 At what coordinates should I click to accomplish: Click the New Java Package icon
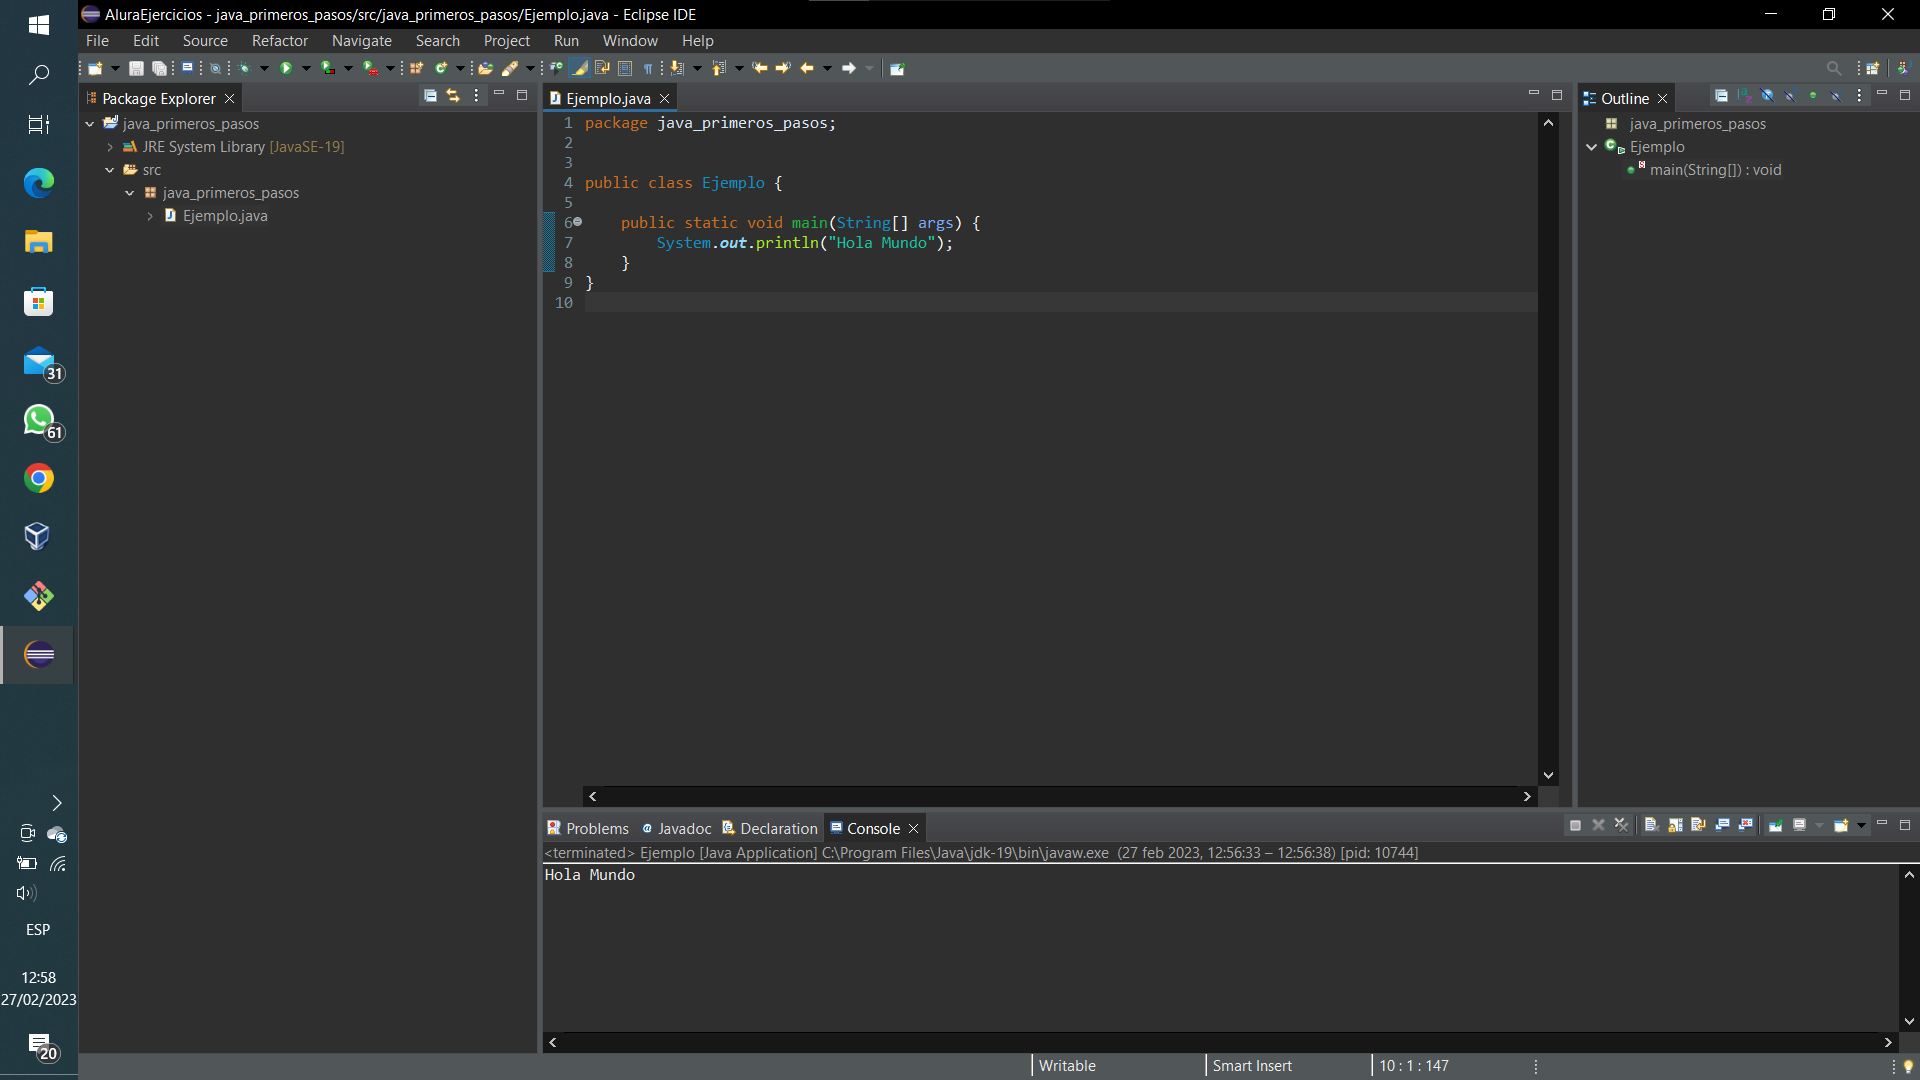click(x=416, y=68)
